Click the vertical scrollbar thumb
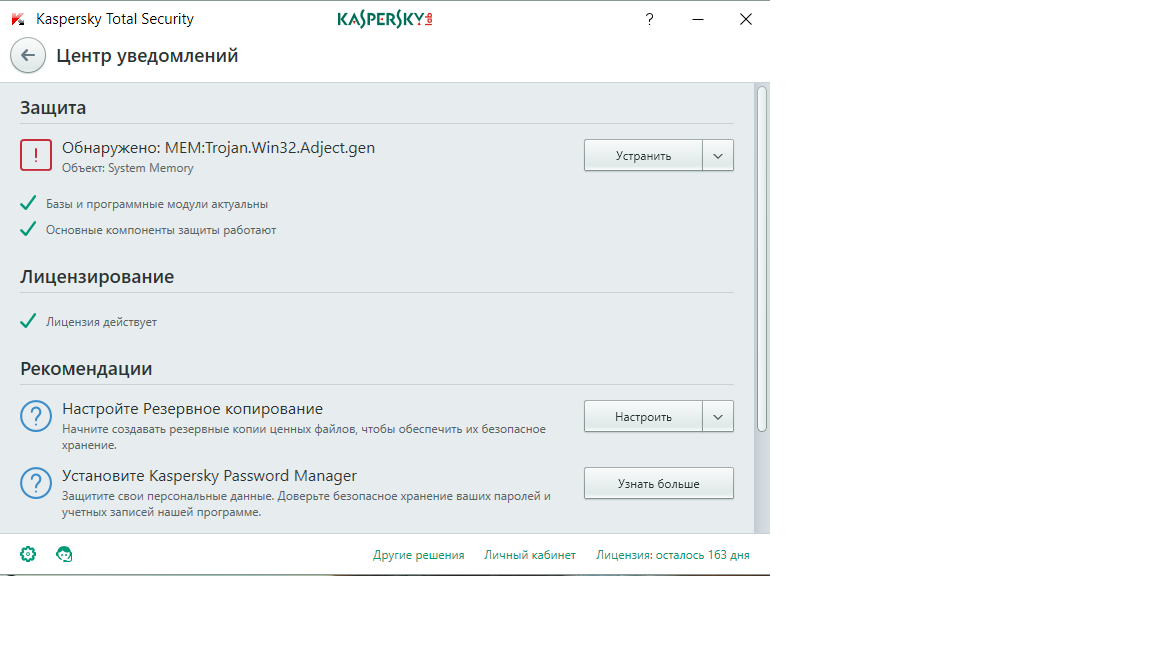 tap(762, 259)
